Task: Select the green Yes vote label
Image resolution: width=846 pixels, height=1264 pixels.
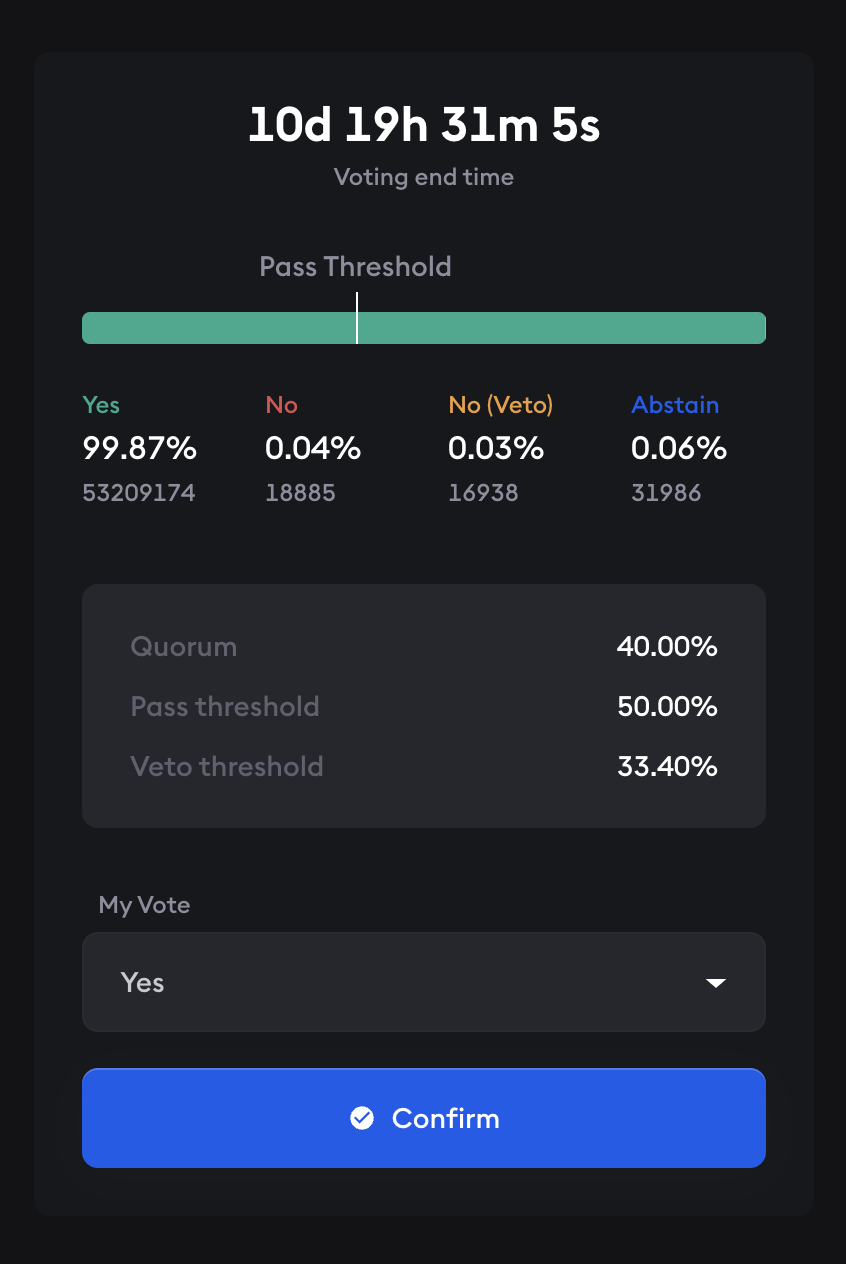Action: point(101,405)
